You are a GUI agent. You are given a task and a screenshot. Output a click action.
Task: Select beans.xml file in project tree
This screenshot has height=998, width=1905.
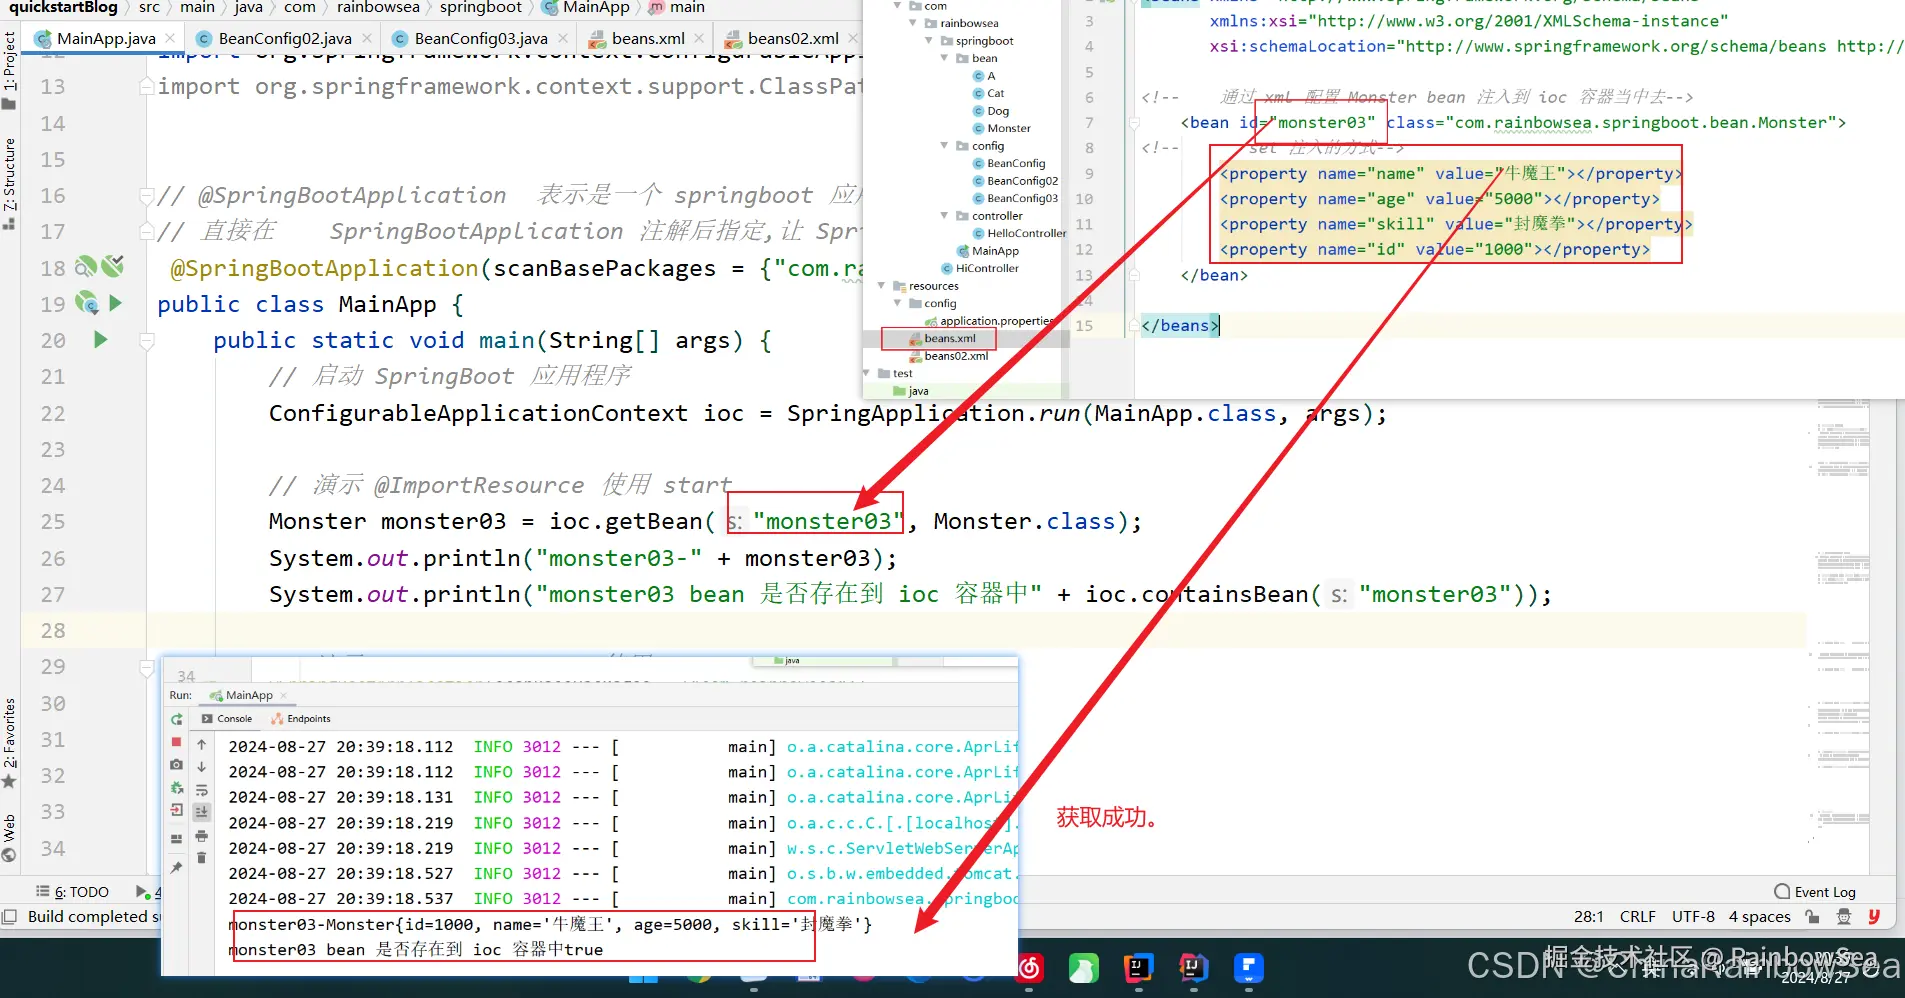[942, 338]
